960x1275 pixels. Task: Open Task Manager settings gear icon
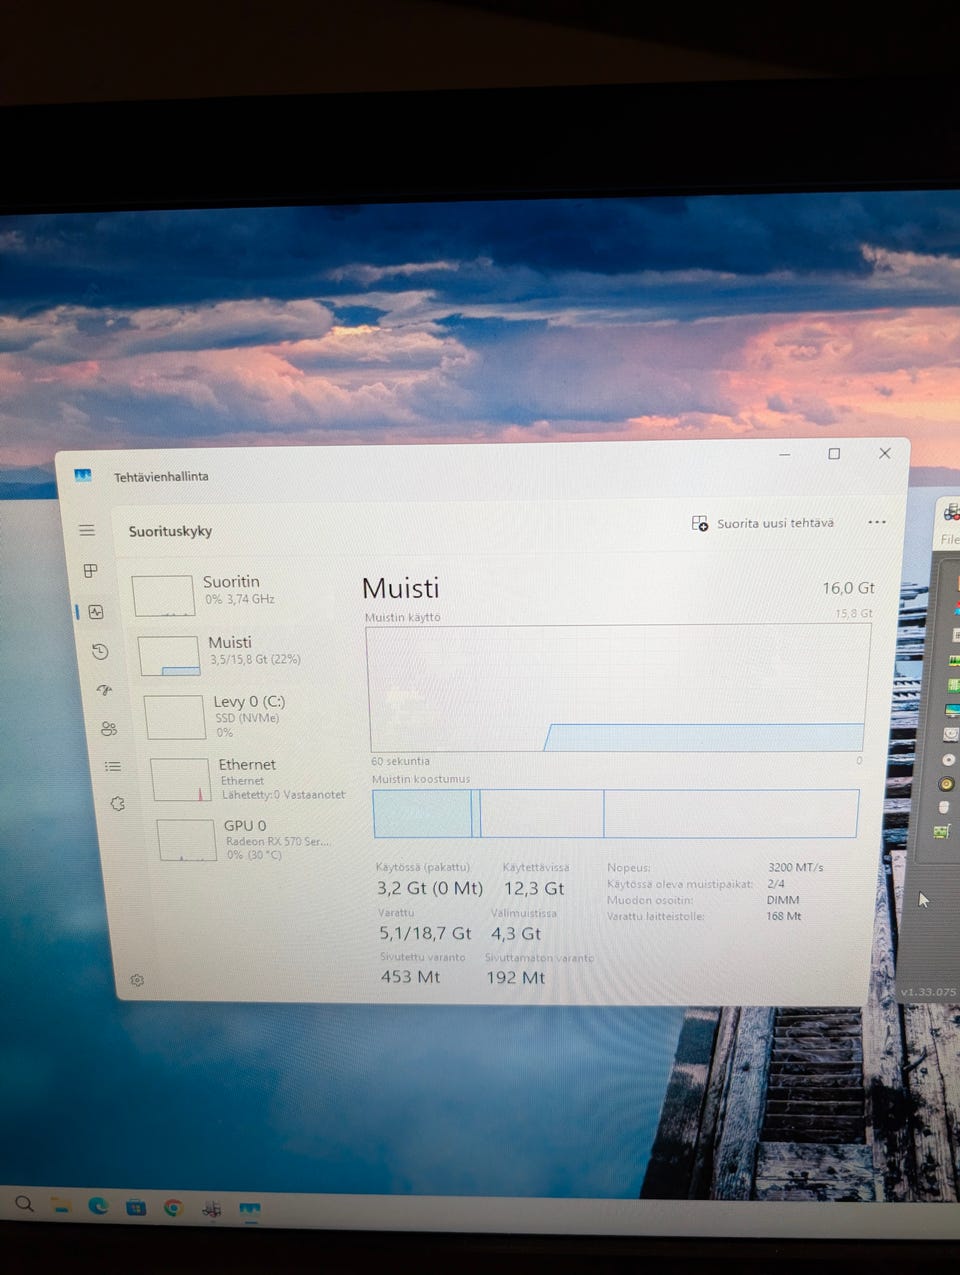coord(137,980)
